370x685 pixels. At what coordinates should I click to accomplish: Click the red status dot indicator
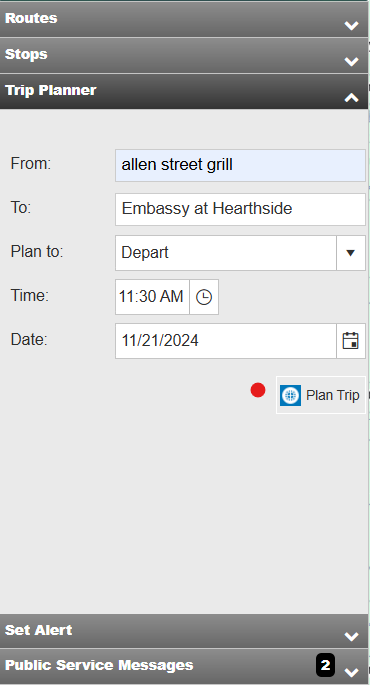(258, 390)
